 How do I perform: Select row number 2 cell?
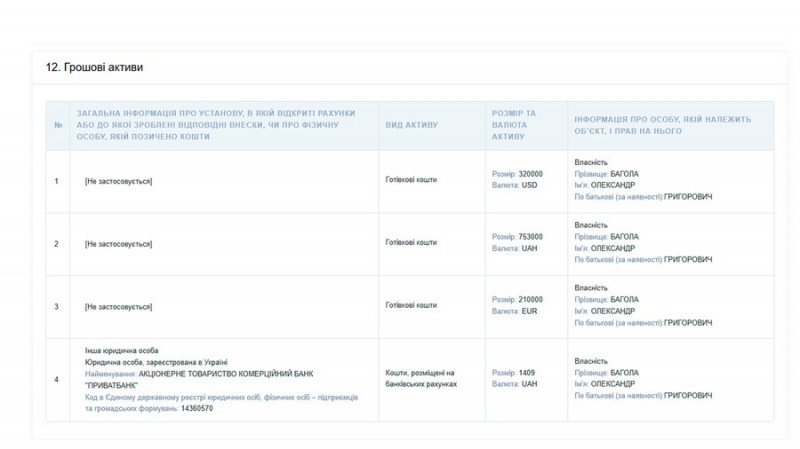[57, 244]
